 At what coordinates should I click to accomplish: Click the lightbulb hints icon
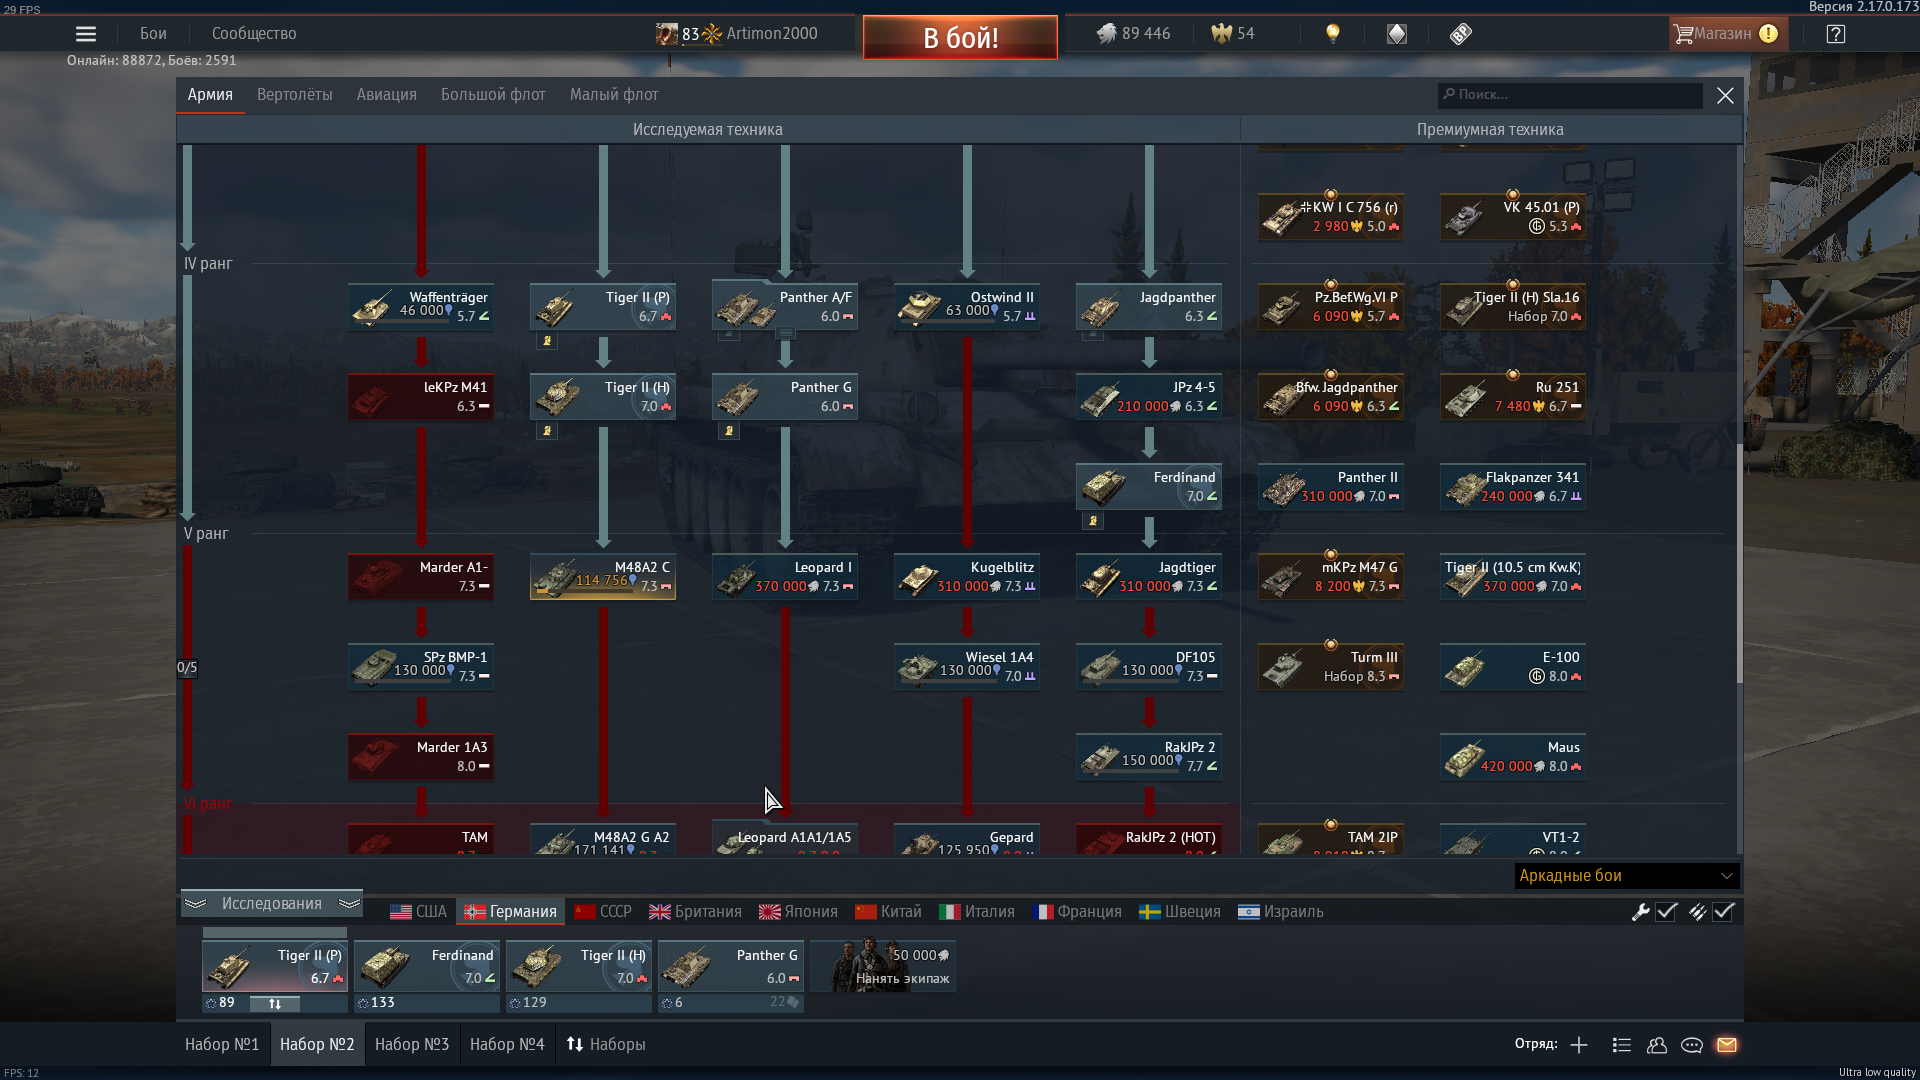pos(1332,34)
